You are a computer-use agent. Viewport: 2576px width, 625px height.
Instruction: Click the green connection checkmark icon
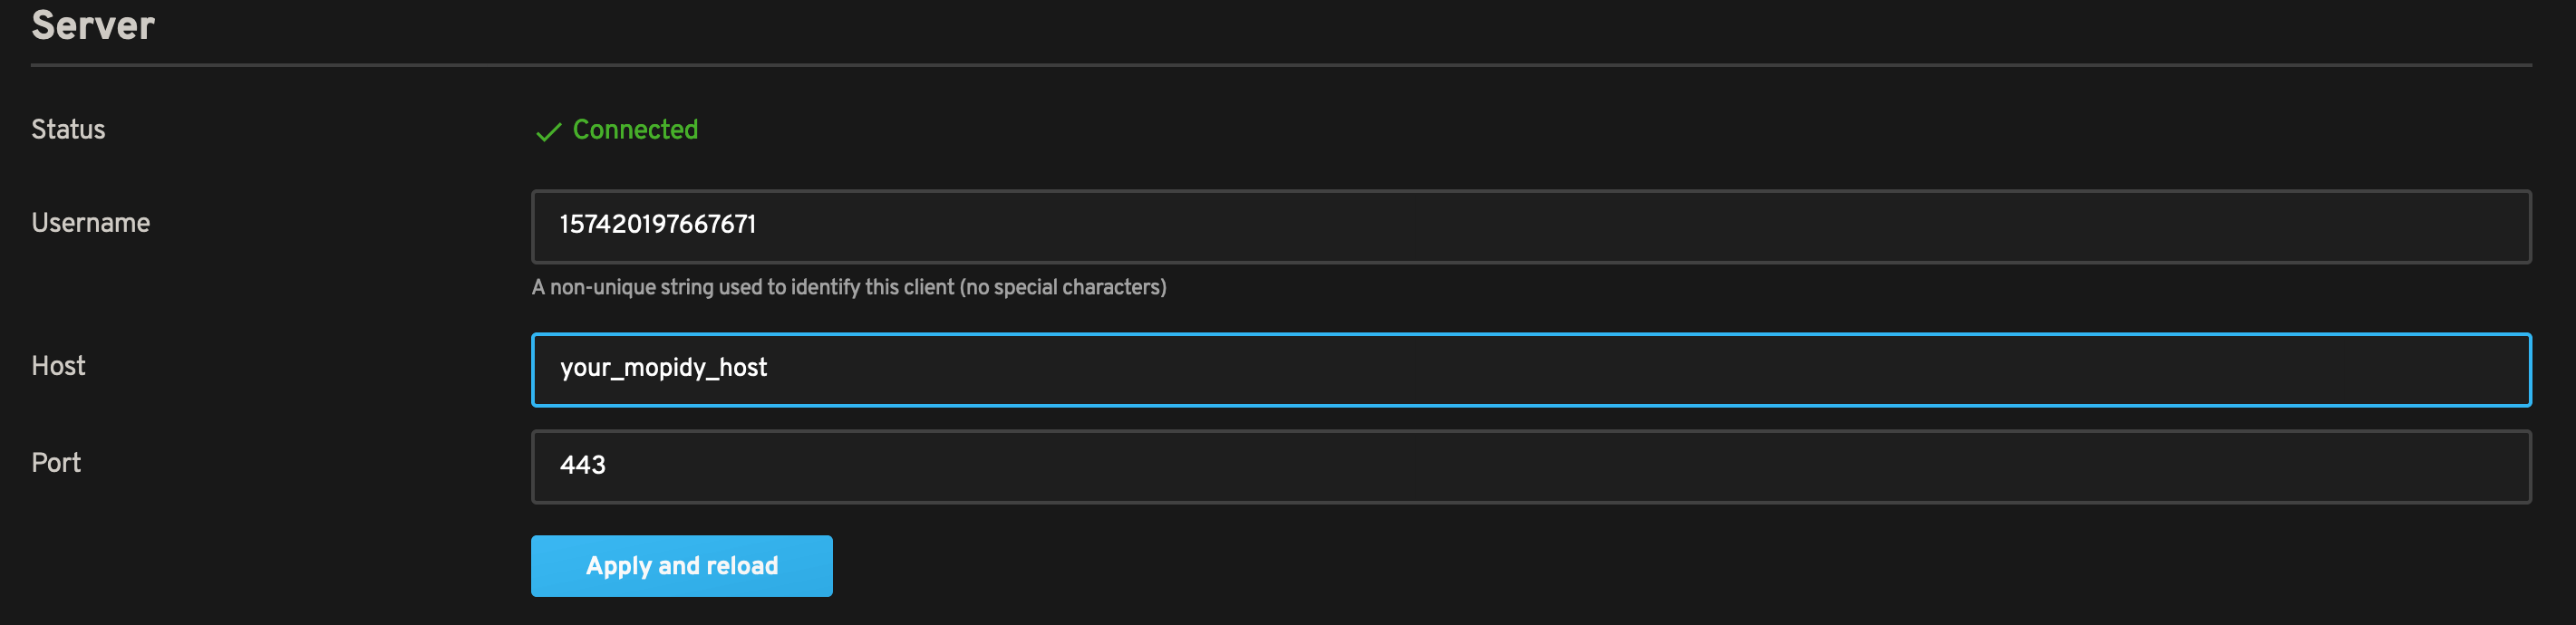pos(548,130)
